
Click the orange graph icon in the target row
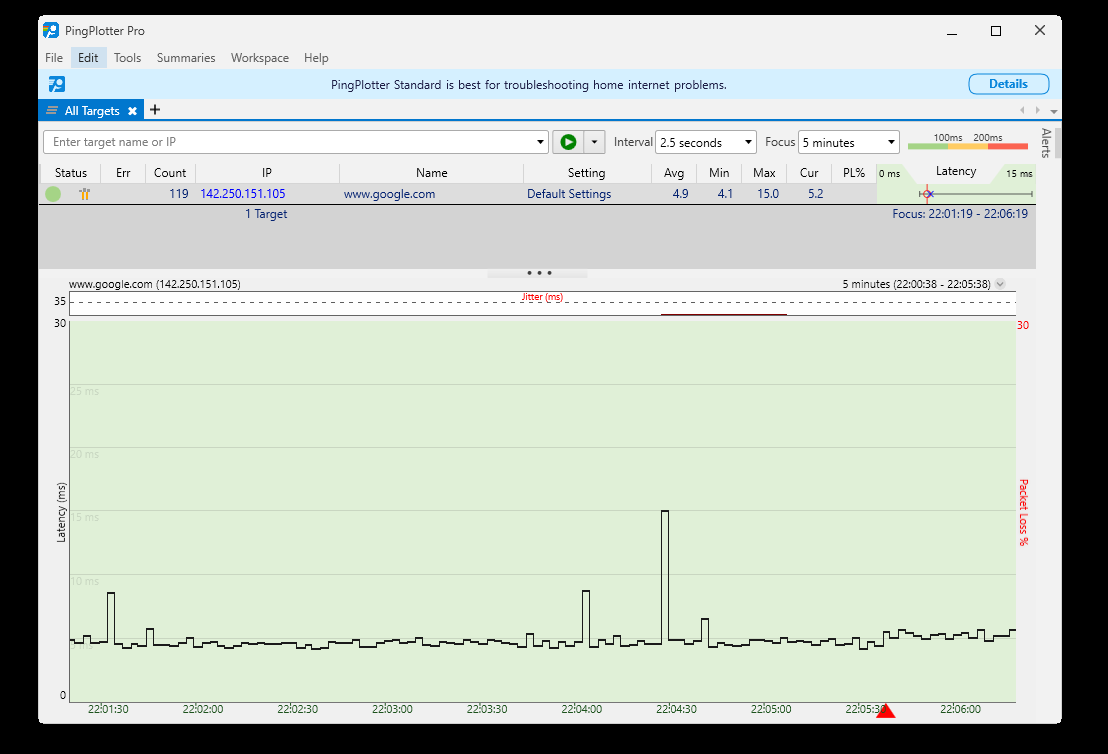click(x=84, y=194)
